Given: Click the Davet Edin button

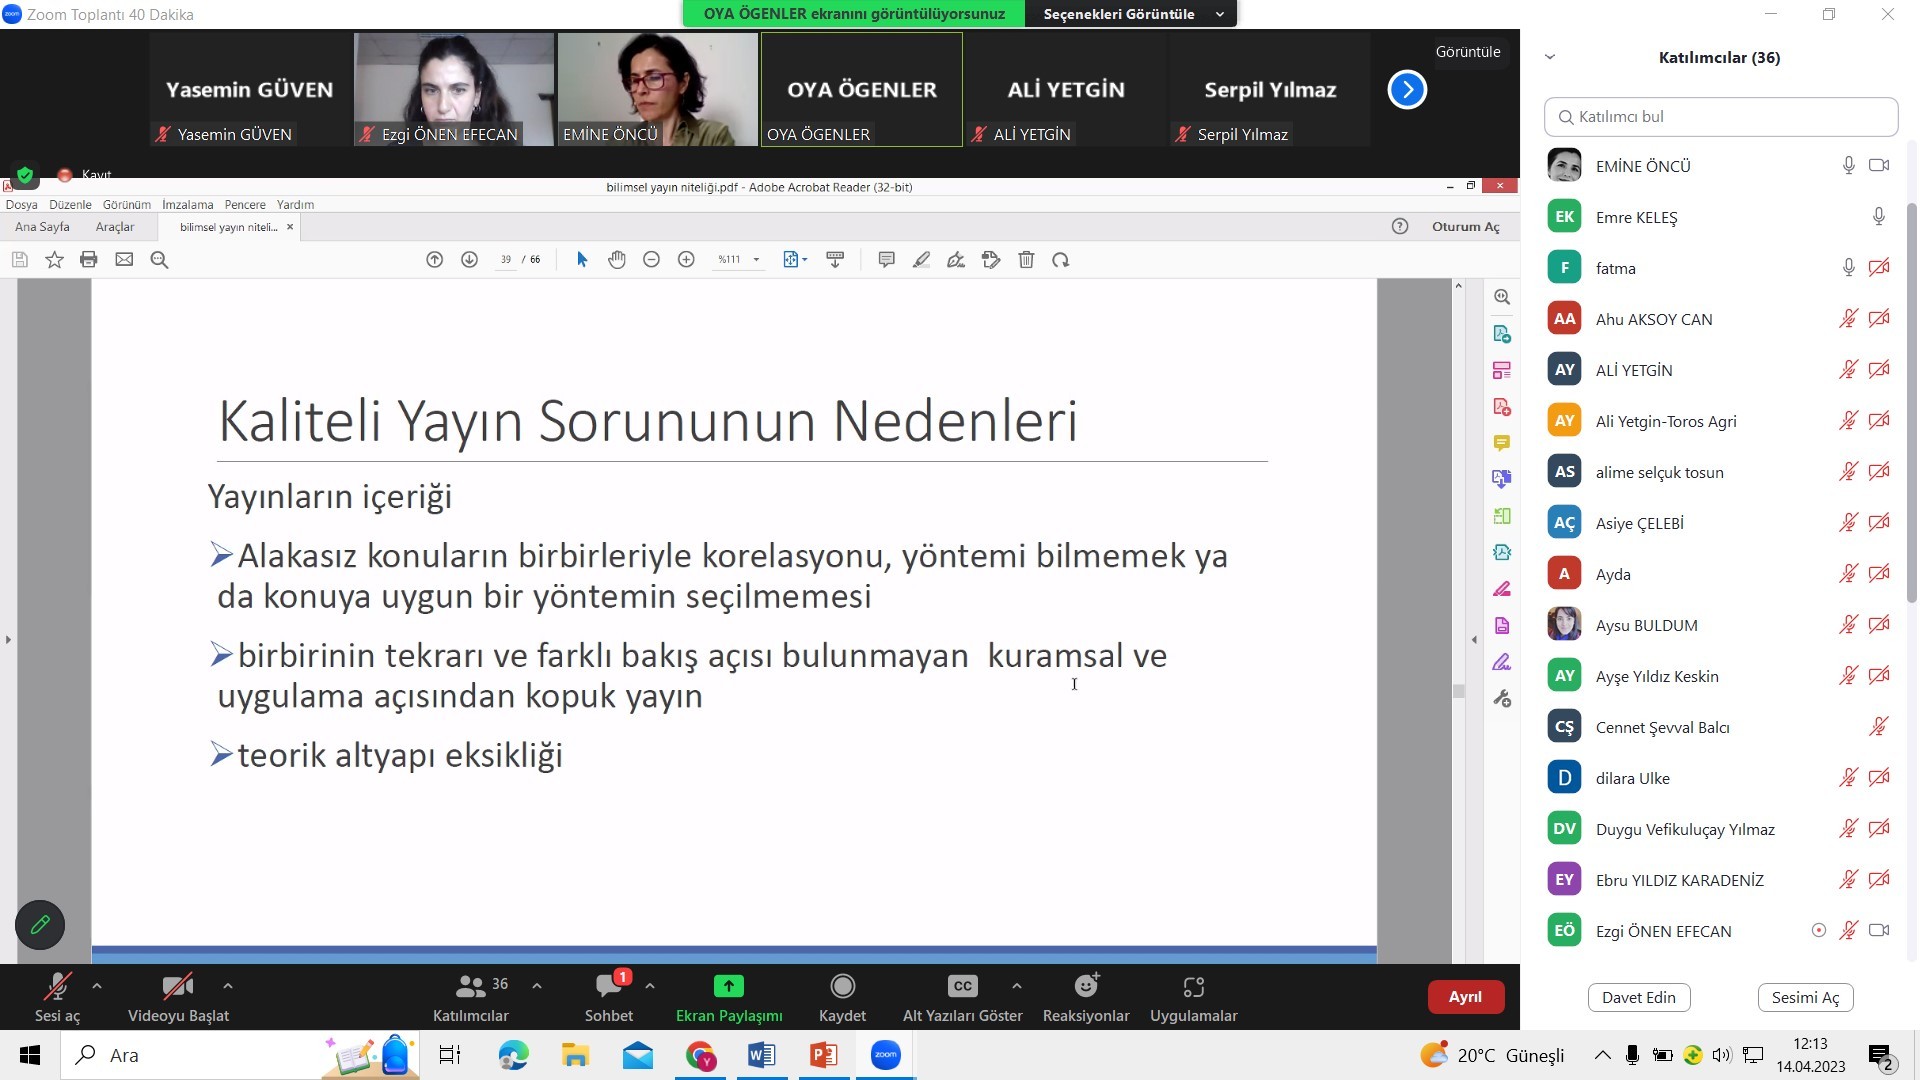Looking at the screenshot, I should (x=1638, y=997).
